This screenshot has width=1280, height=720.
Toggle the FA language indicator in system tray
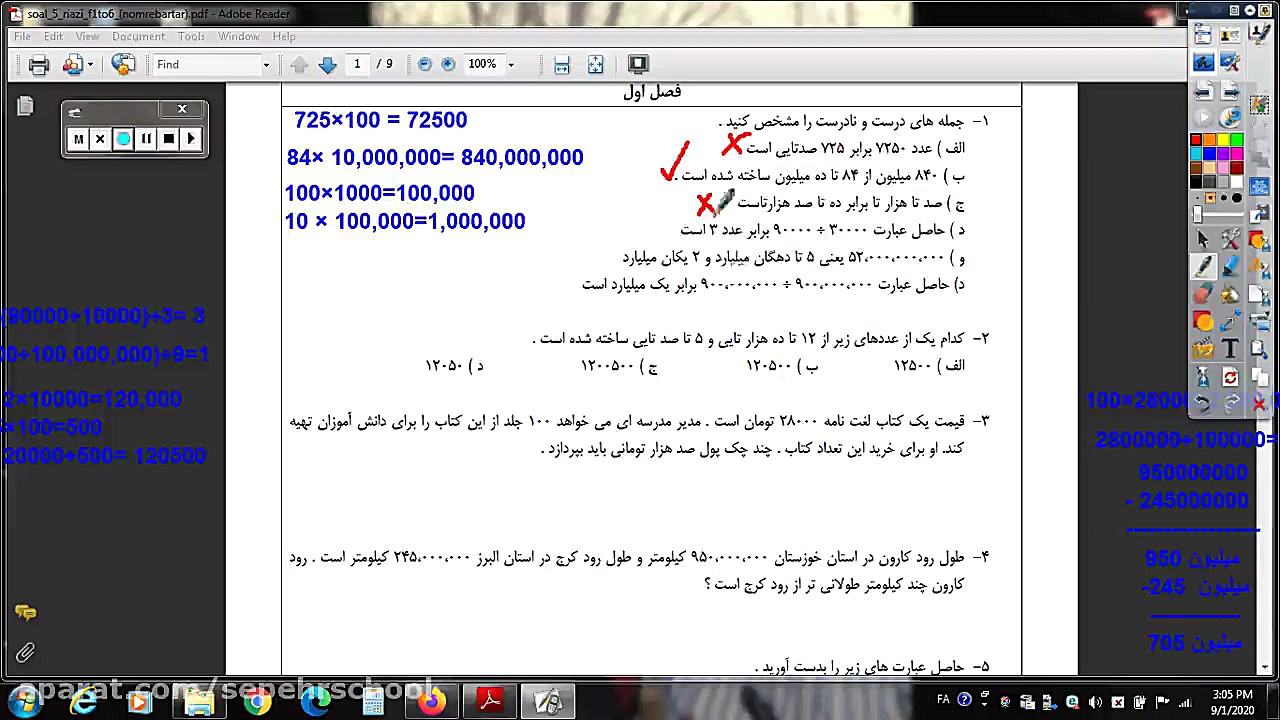click(x=943, y=700)
